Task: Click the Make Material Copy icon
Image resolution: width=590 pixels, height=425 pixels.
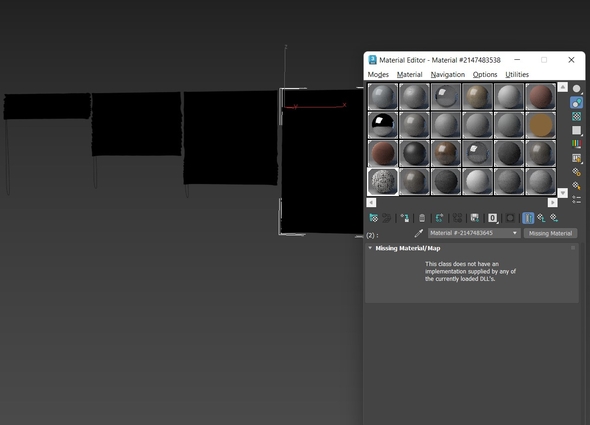Action: pyautogui.click(x=439, y=218)
